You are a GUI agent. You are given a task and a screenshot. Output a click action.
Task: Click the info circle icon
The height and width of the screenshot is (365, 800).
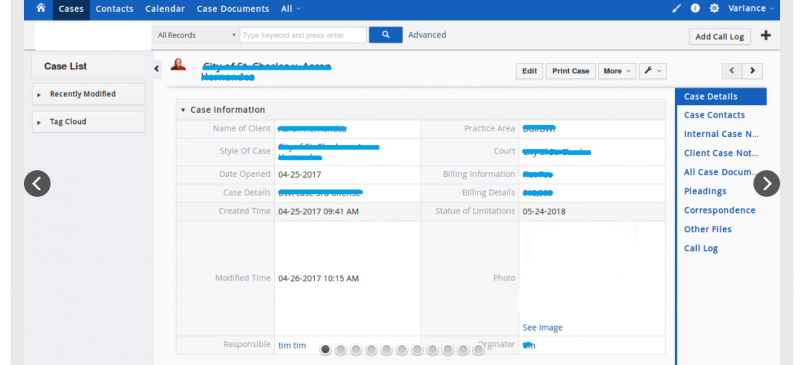tap(695, 8)
